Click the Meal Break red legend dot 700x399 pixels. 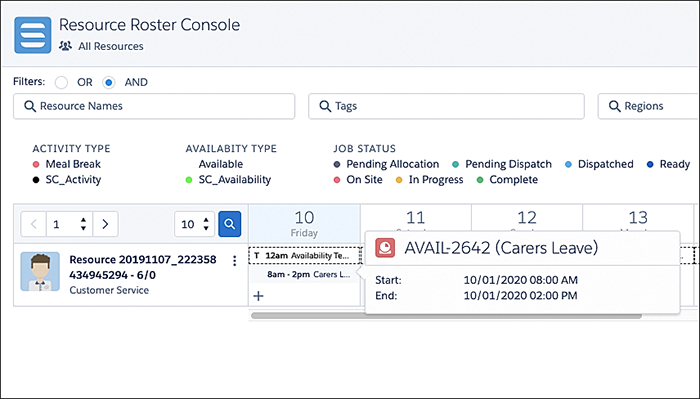36,164
